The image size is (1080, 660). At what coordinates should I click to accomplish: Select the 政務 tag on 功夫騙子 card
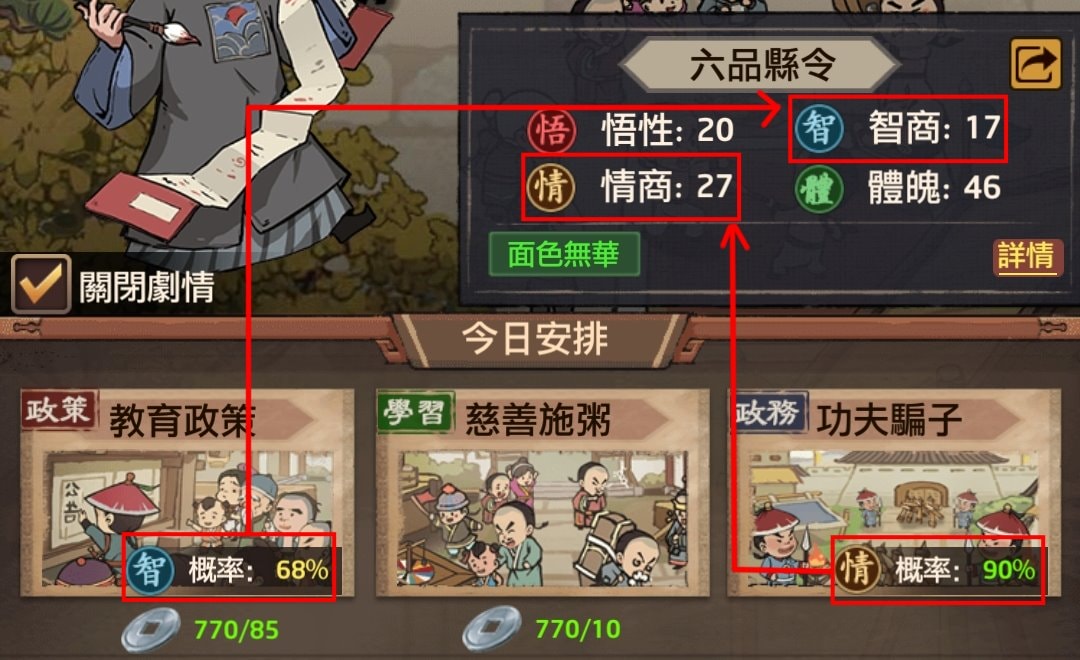769,413
